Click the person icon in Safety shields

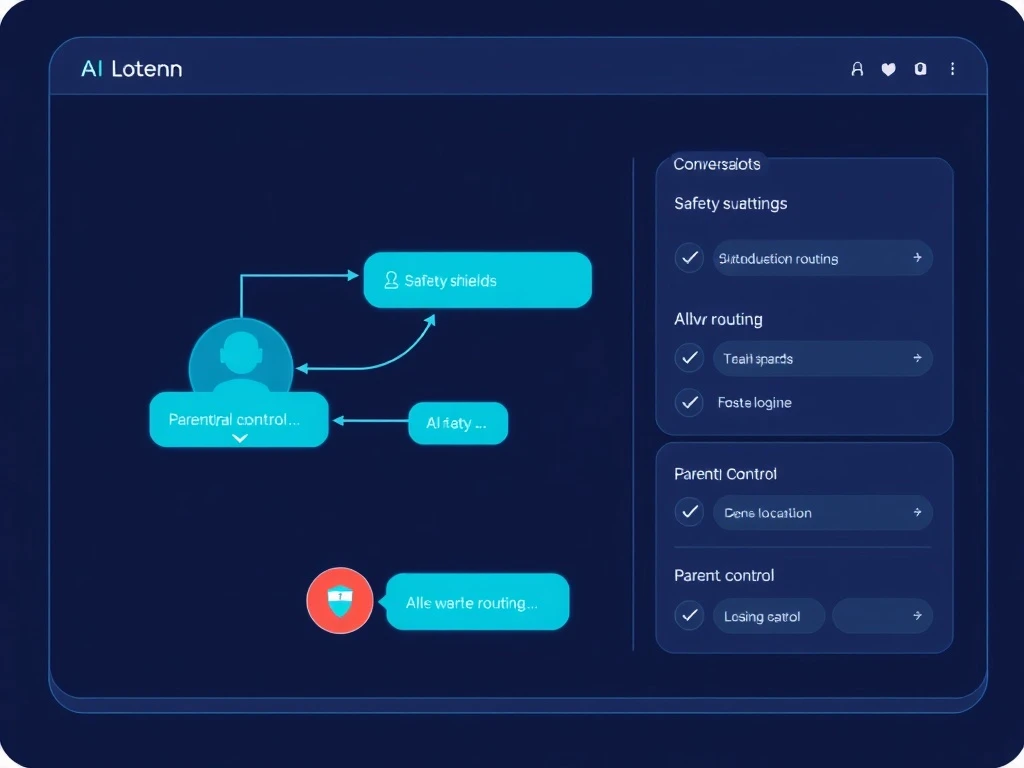coord(391,280)
